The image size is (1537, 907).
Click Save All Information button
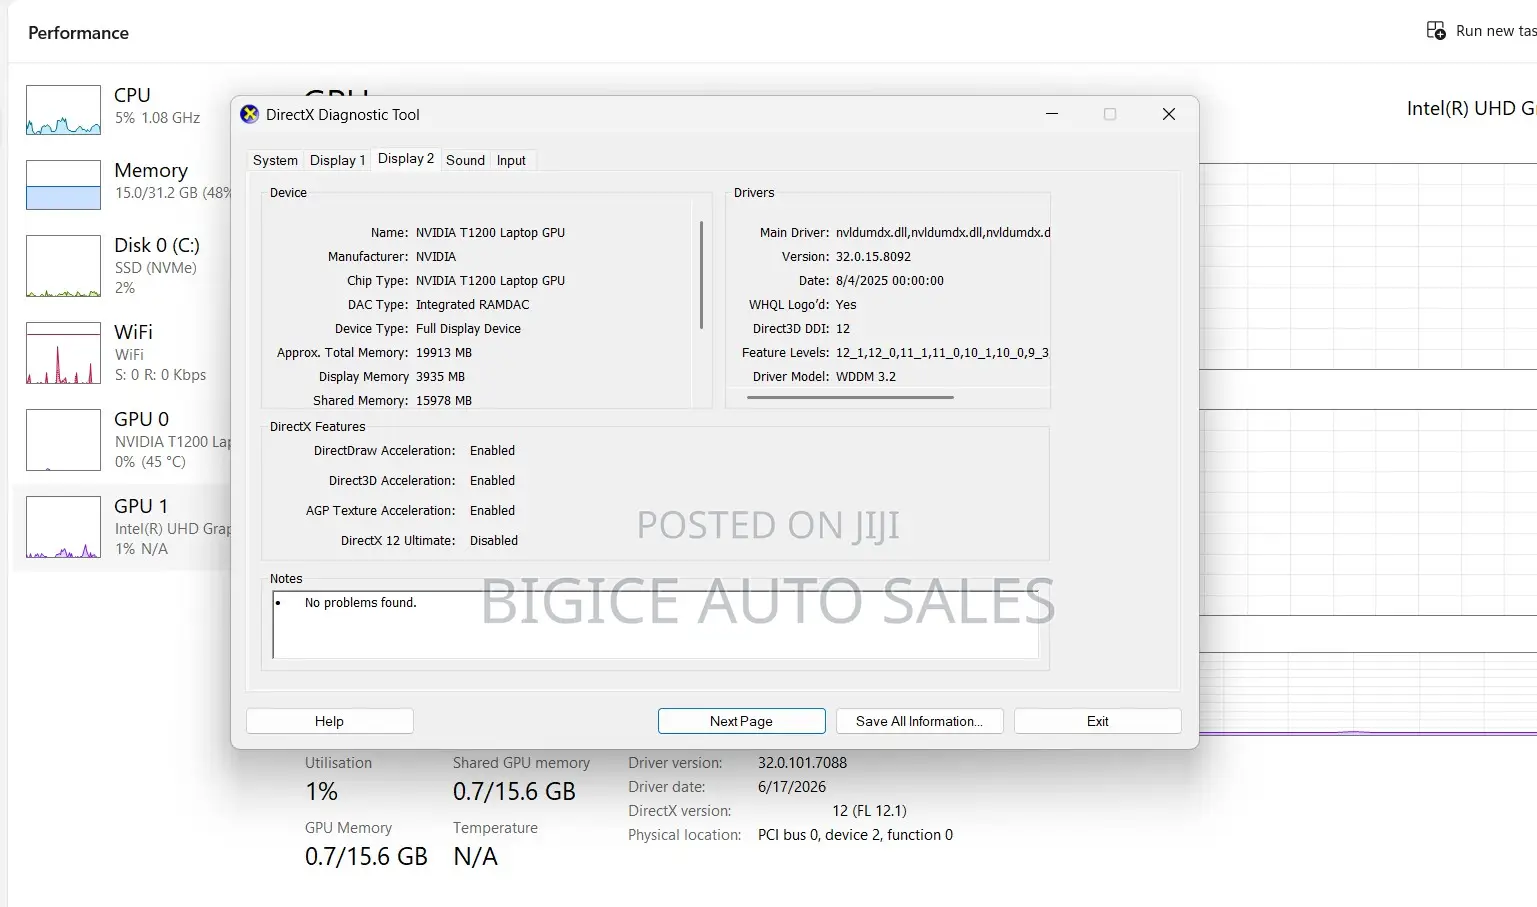919,721
